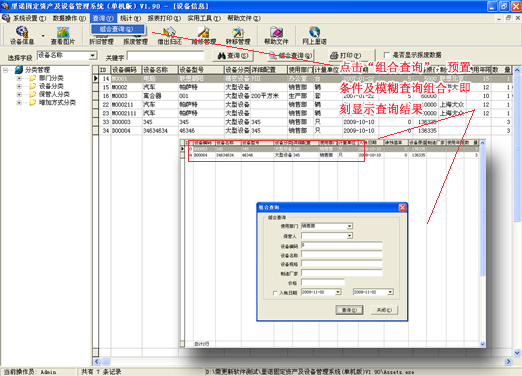Click the 组合查询(Q) button in search bar
This screenshot has width=522, height=376.
[291, 55]
